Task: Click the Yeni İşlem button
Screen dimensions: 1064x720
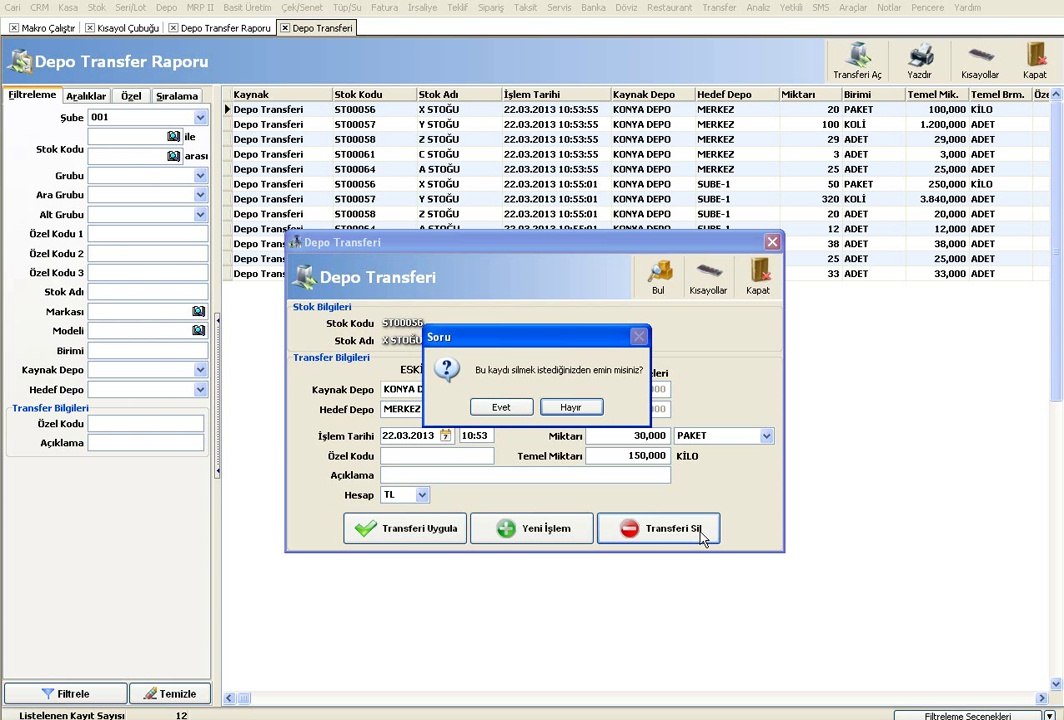Action: (x=532, y=529)
